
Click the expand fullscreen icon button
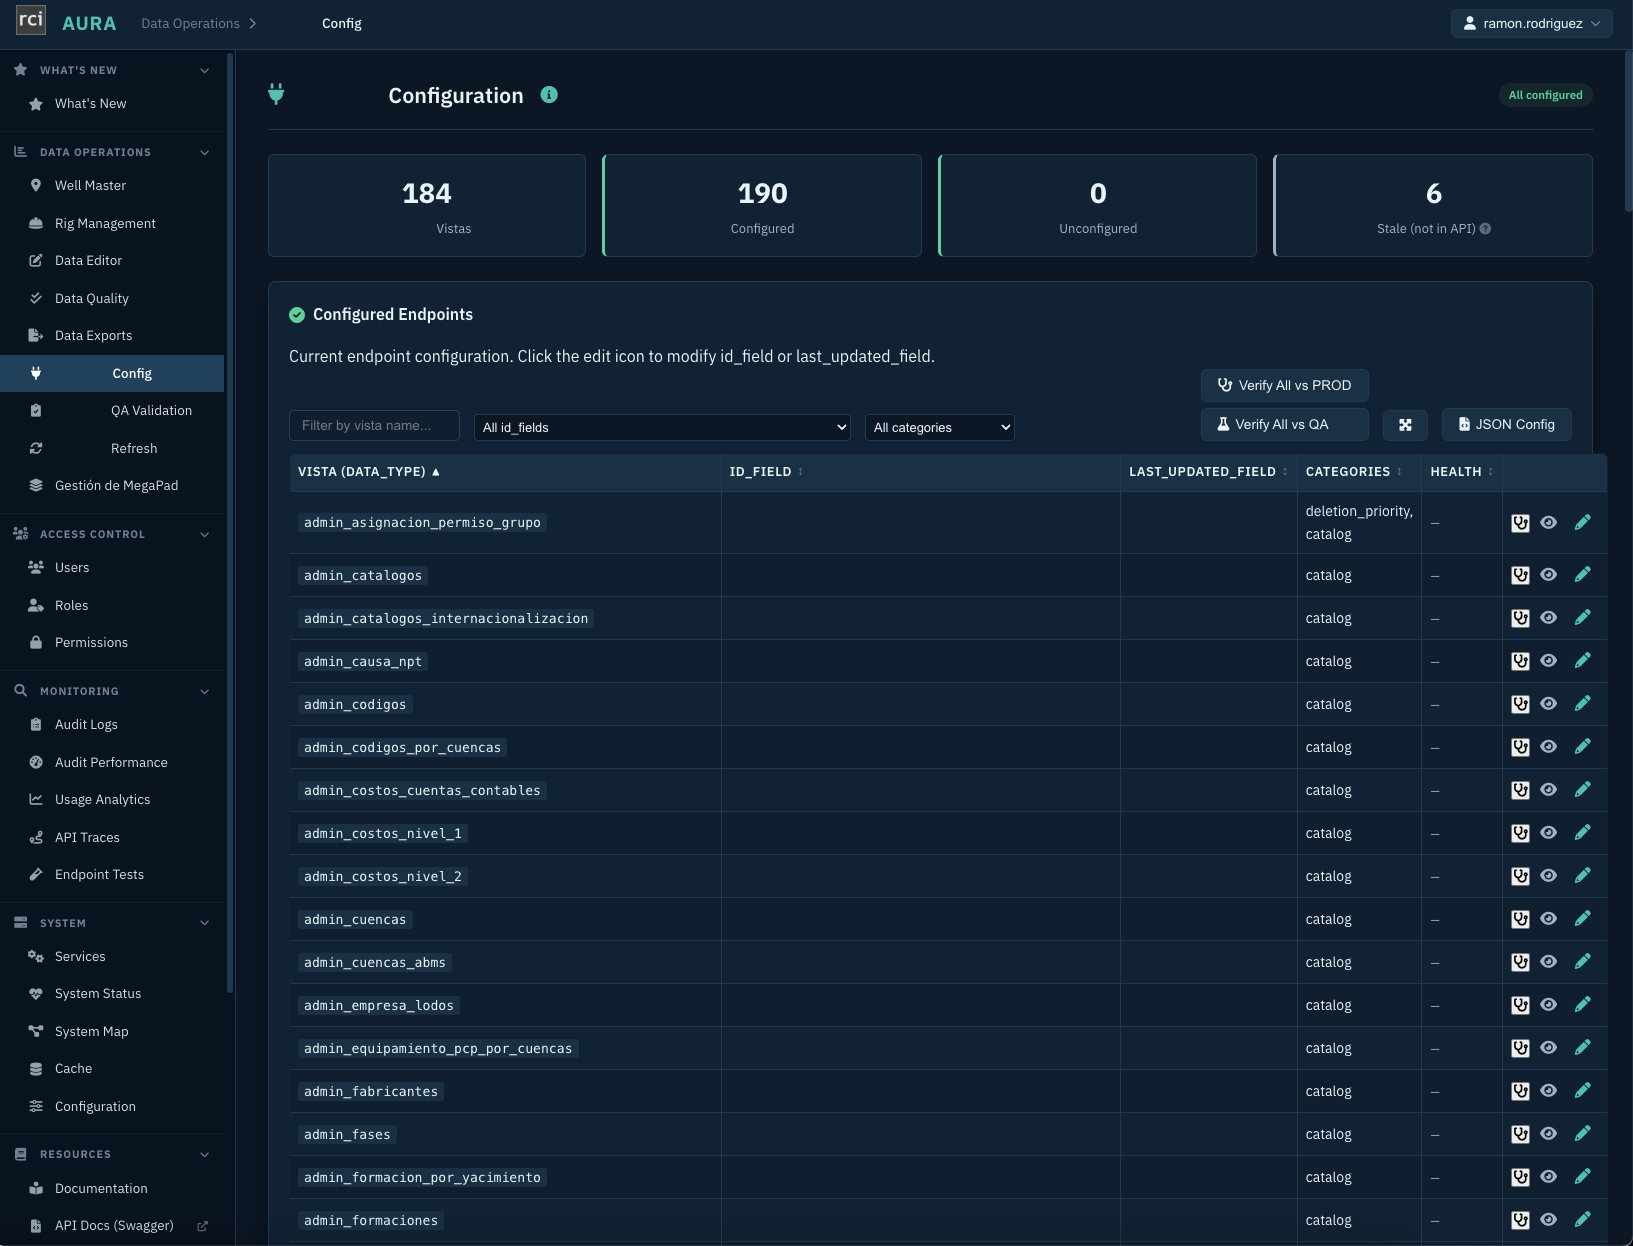point(1405,425)
